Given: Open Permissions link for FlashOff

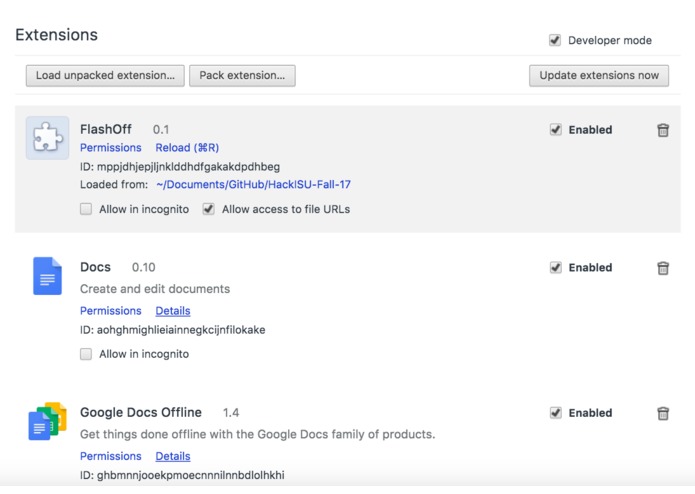Looking at the screenshot, I should [x=111, y=148].
